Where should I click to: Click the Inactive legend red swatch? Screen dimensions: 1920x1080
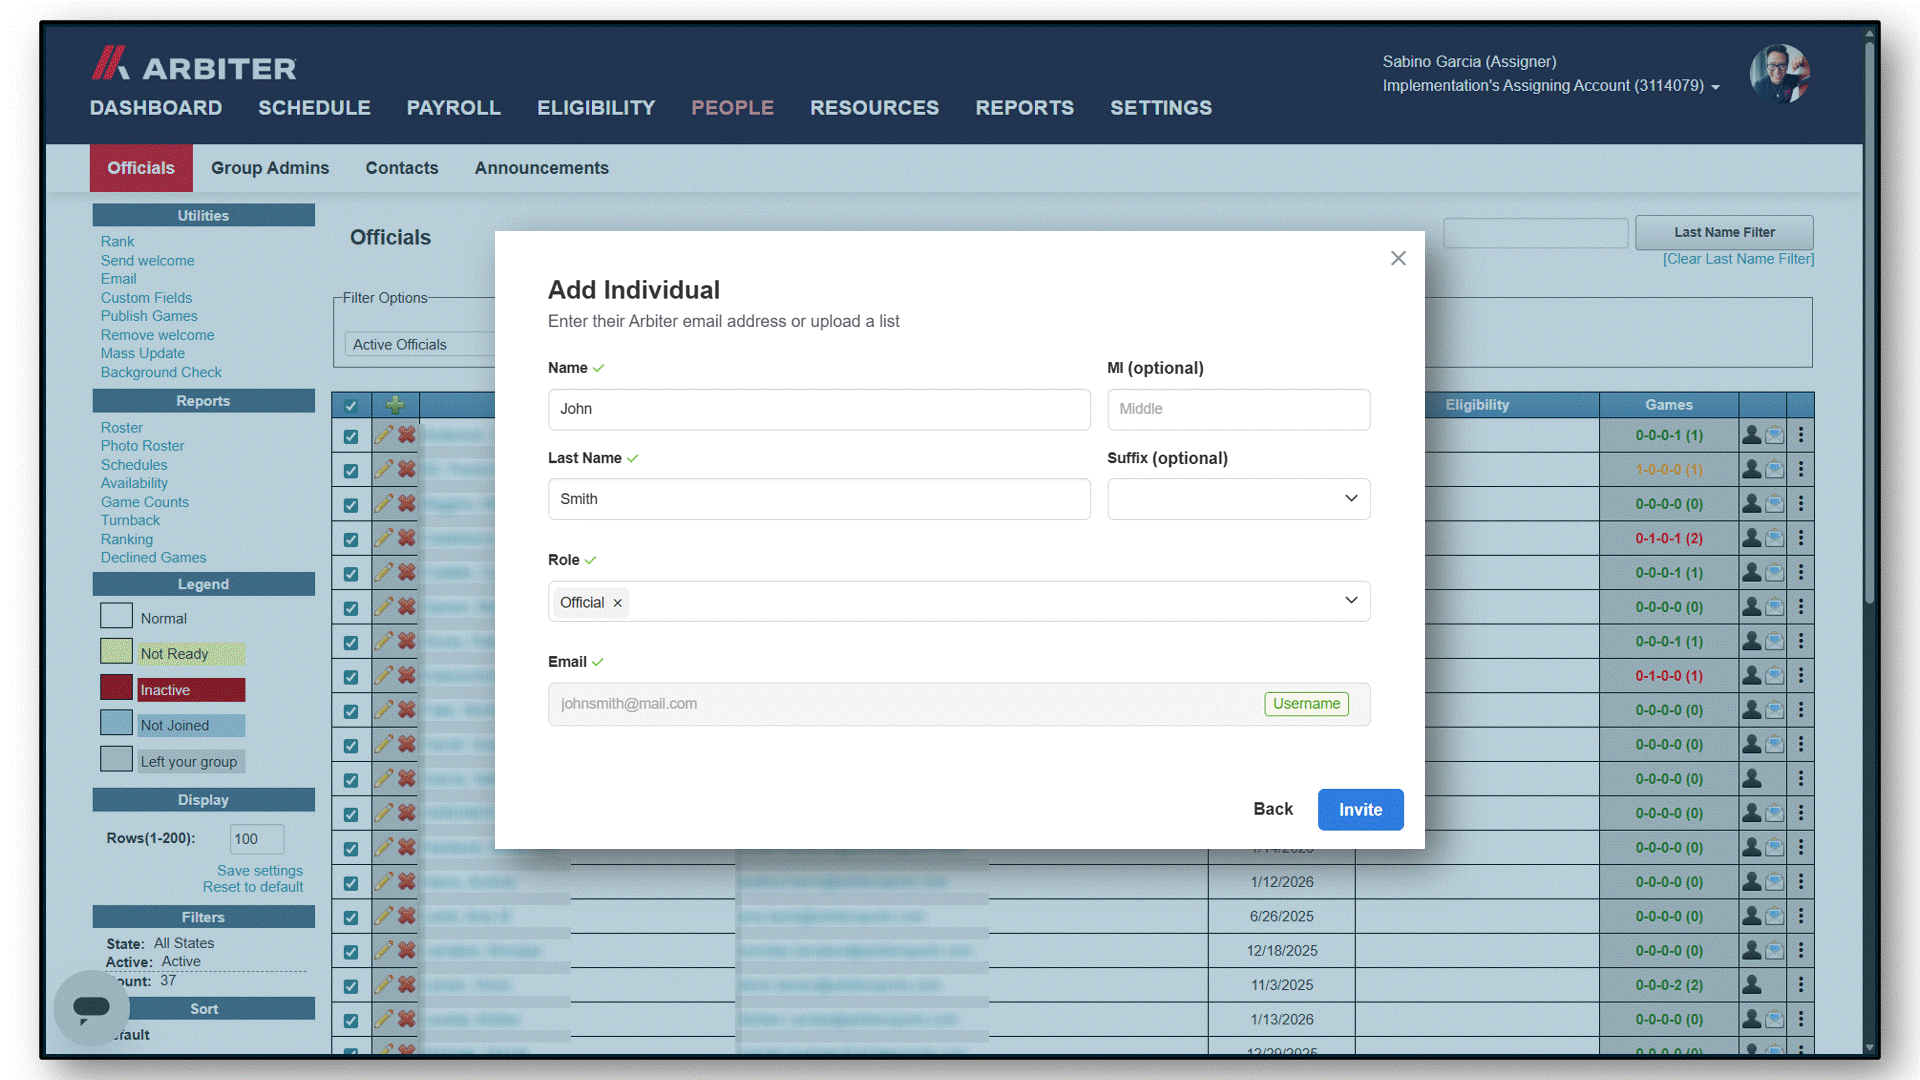click(116, 688)
